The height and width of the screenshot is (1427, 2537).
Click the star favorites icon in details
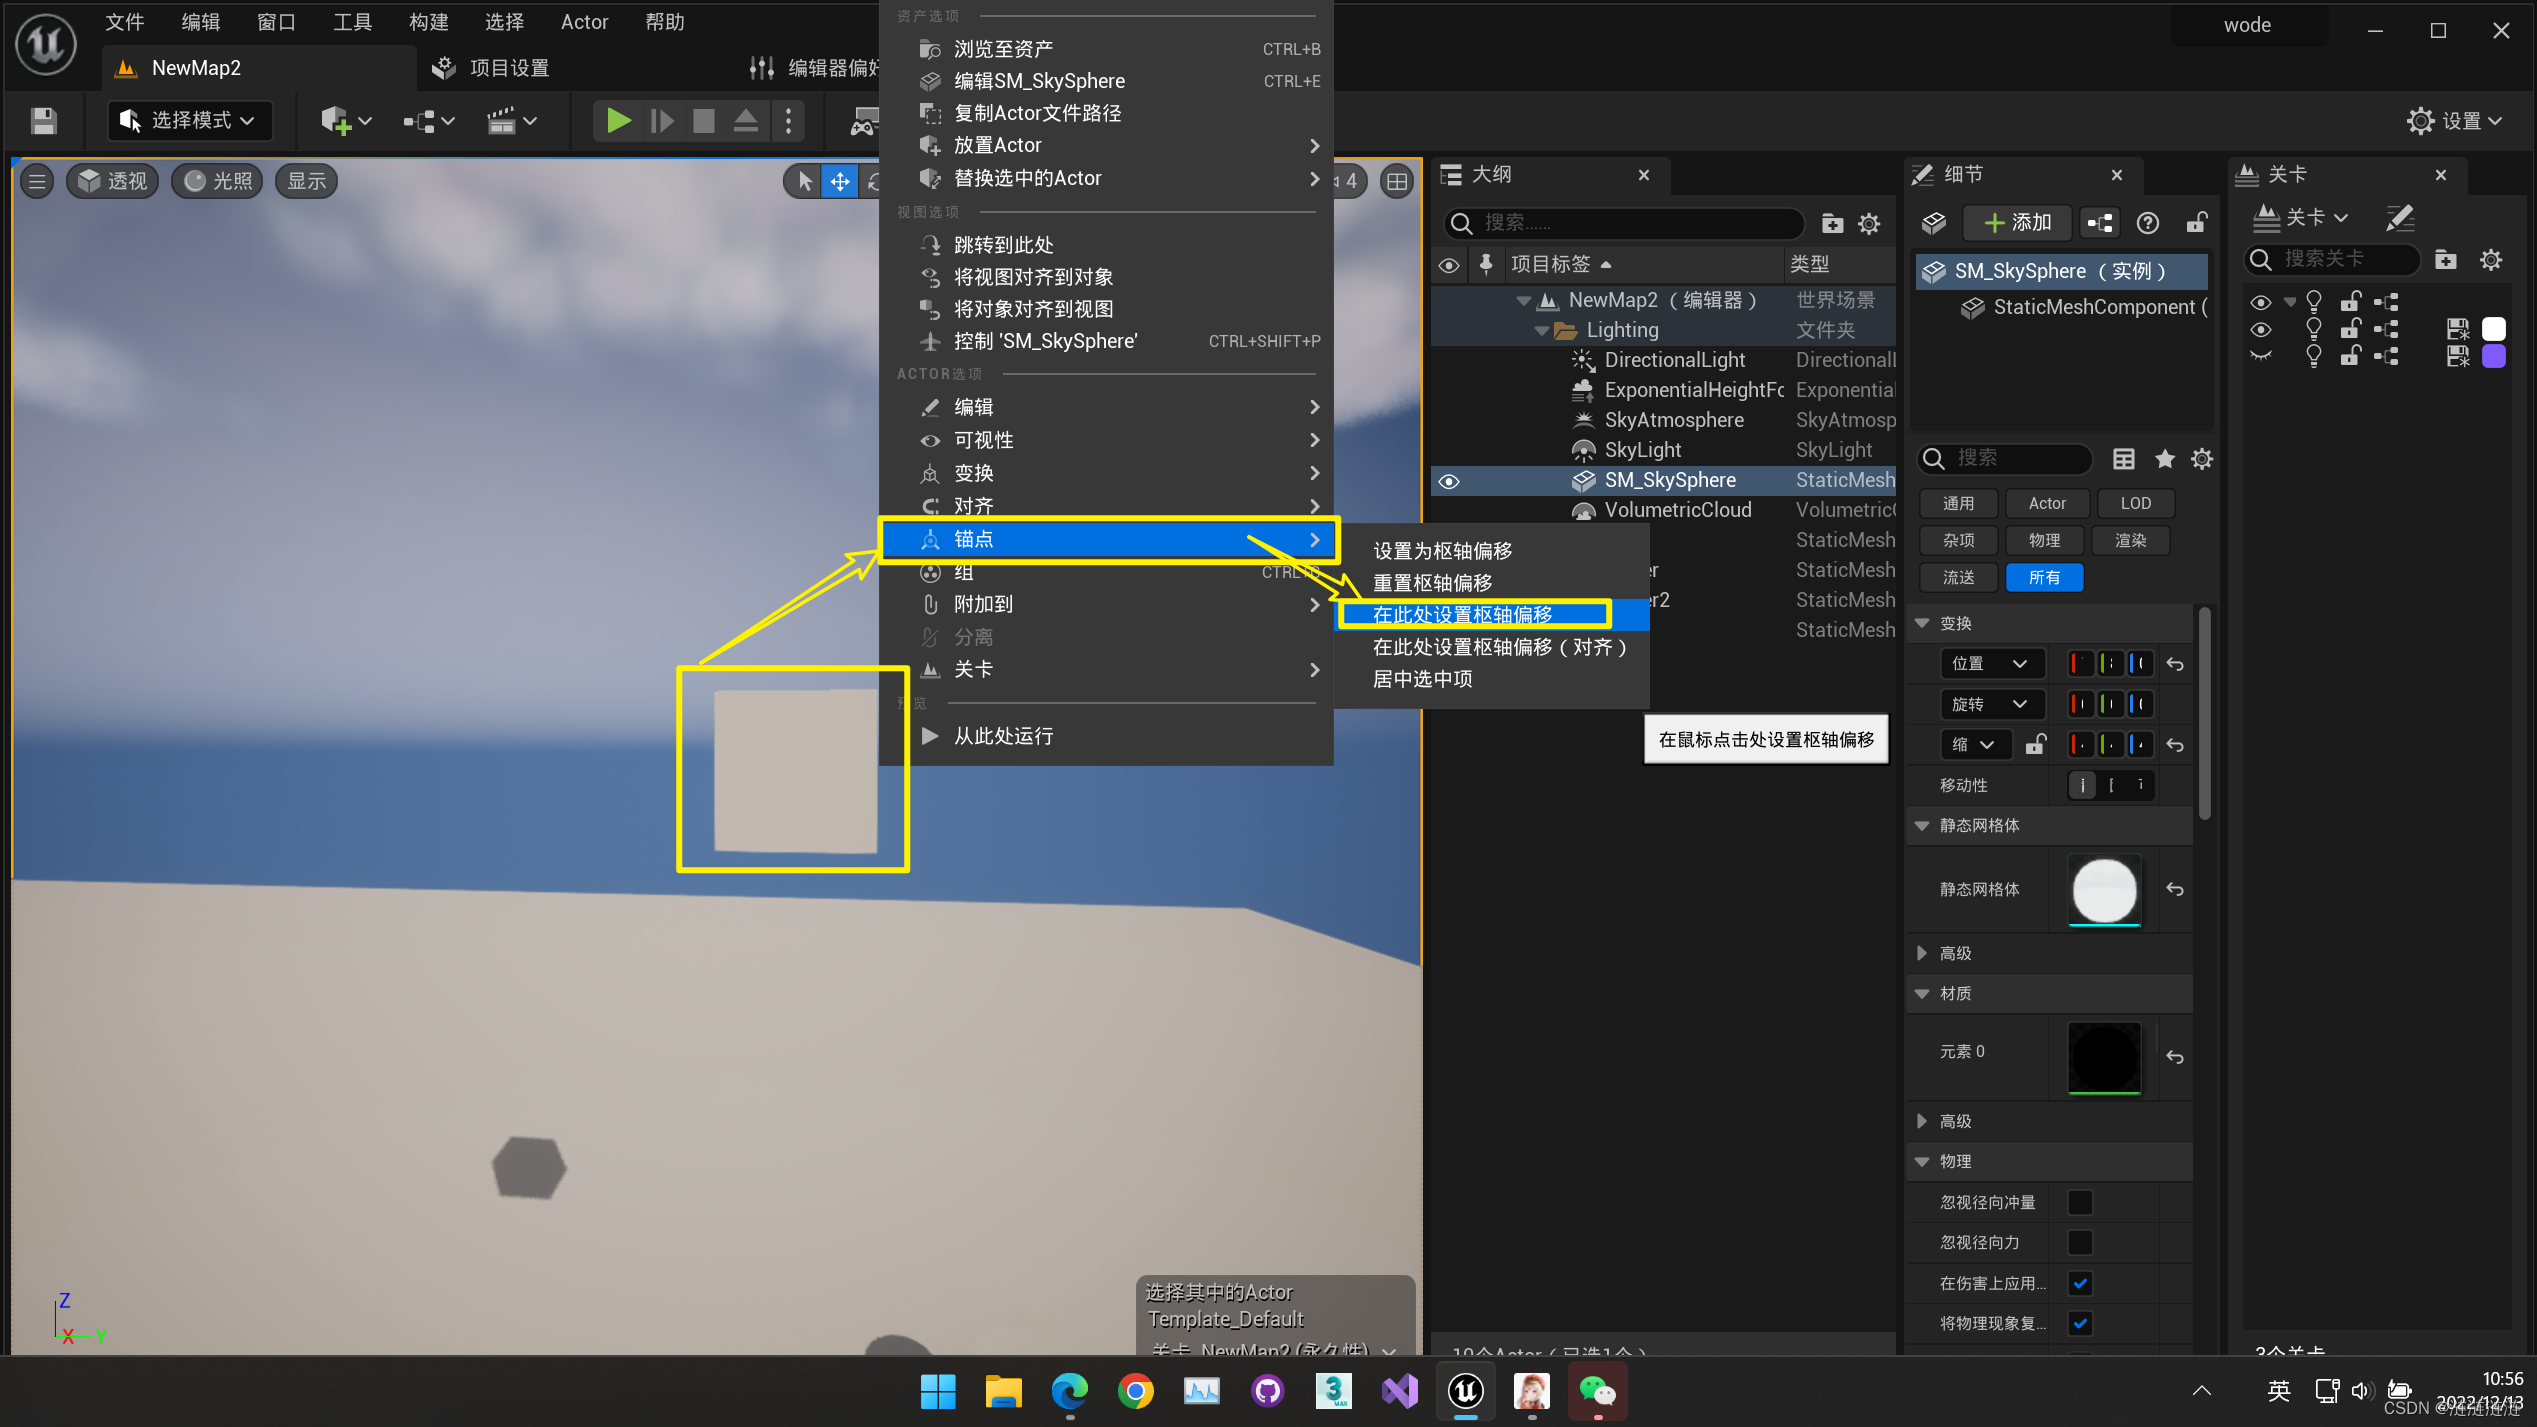click(2164, 458)
